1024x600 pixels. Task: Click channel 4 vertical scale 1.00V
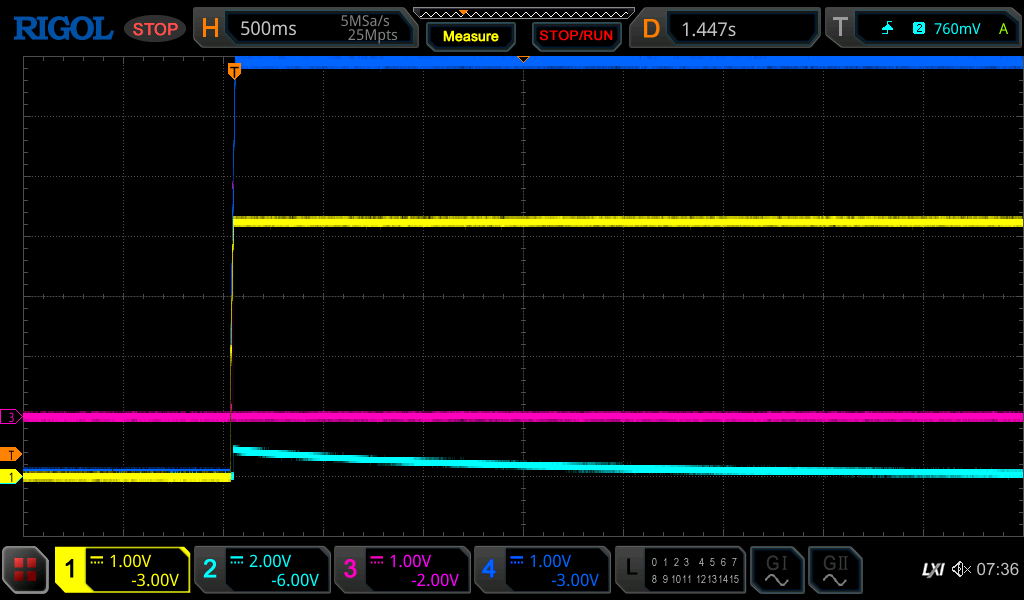[550, 561]
